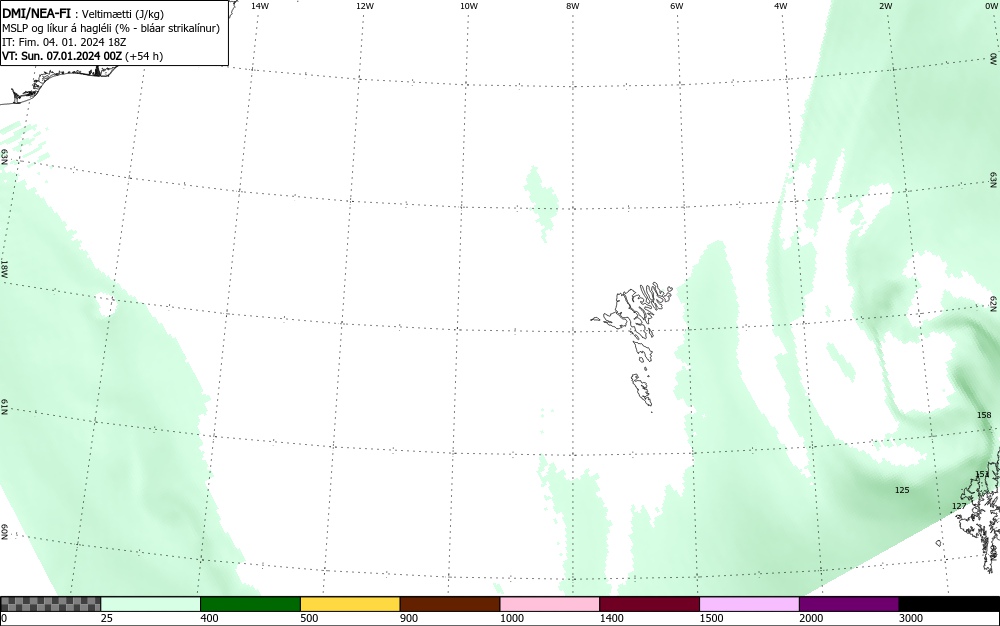Click the map value 127

959,506
